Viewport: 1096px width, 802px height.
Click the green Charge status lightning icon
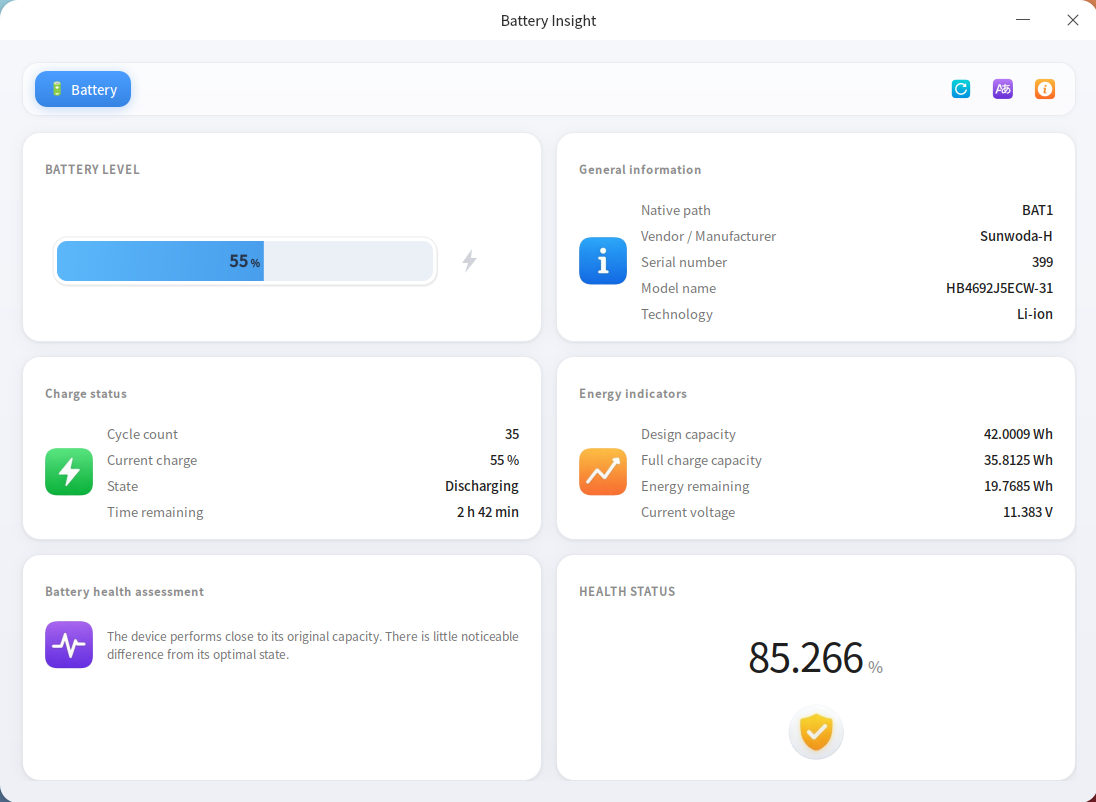pos(68,471)
